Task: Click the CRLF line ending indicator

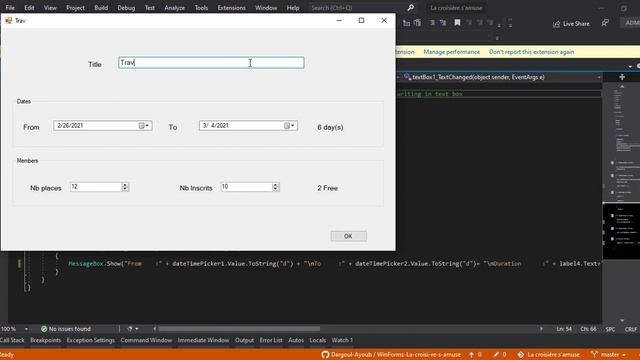Action: (631, 329)
